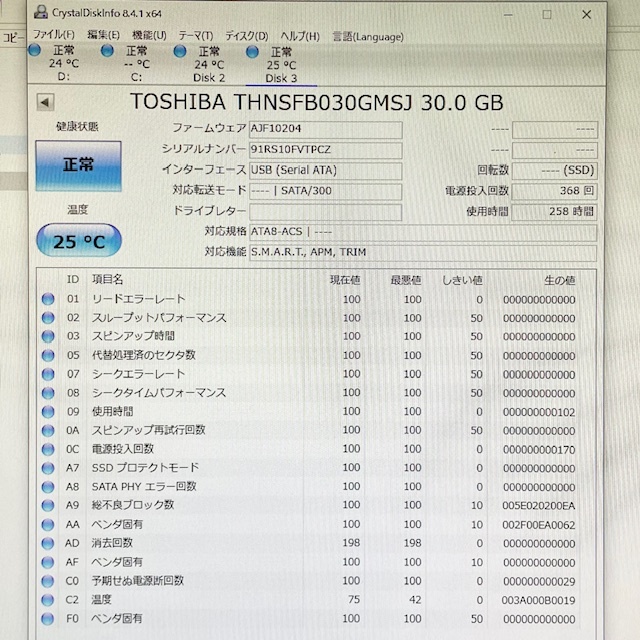640x640 pixels.
Task: Click status orb of attribute 0C 電源投入回数
Action: (x=48, y=449)
